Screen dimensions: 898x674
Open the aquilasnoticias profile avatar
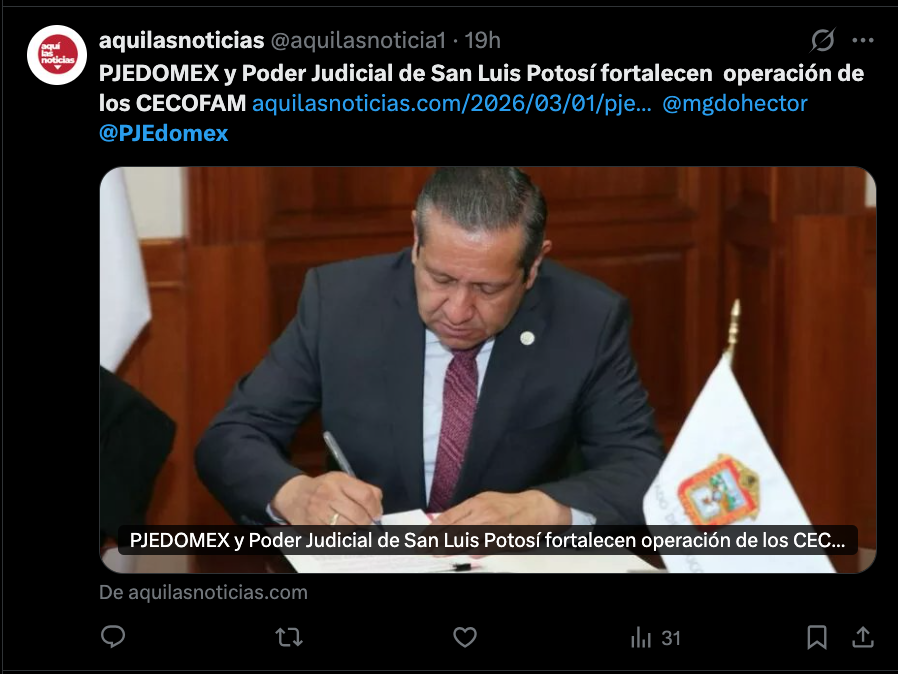pos(57,55)
